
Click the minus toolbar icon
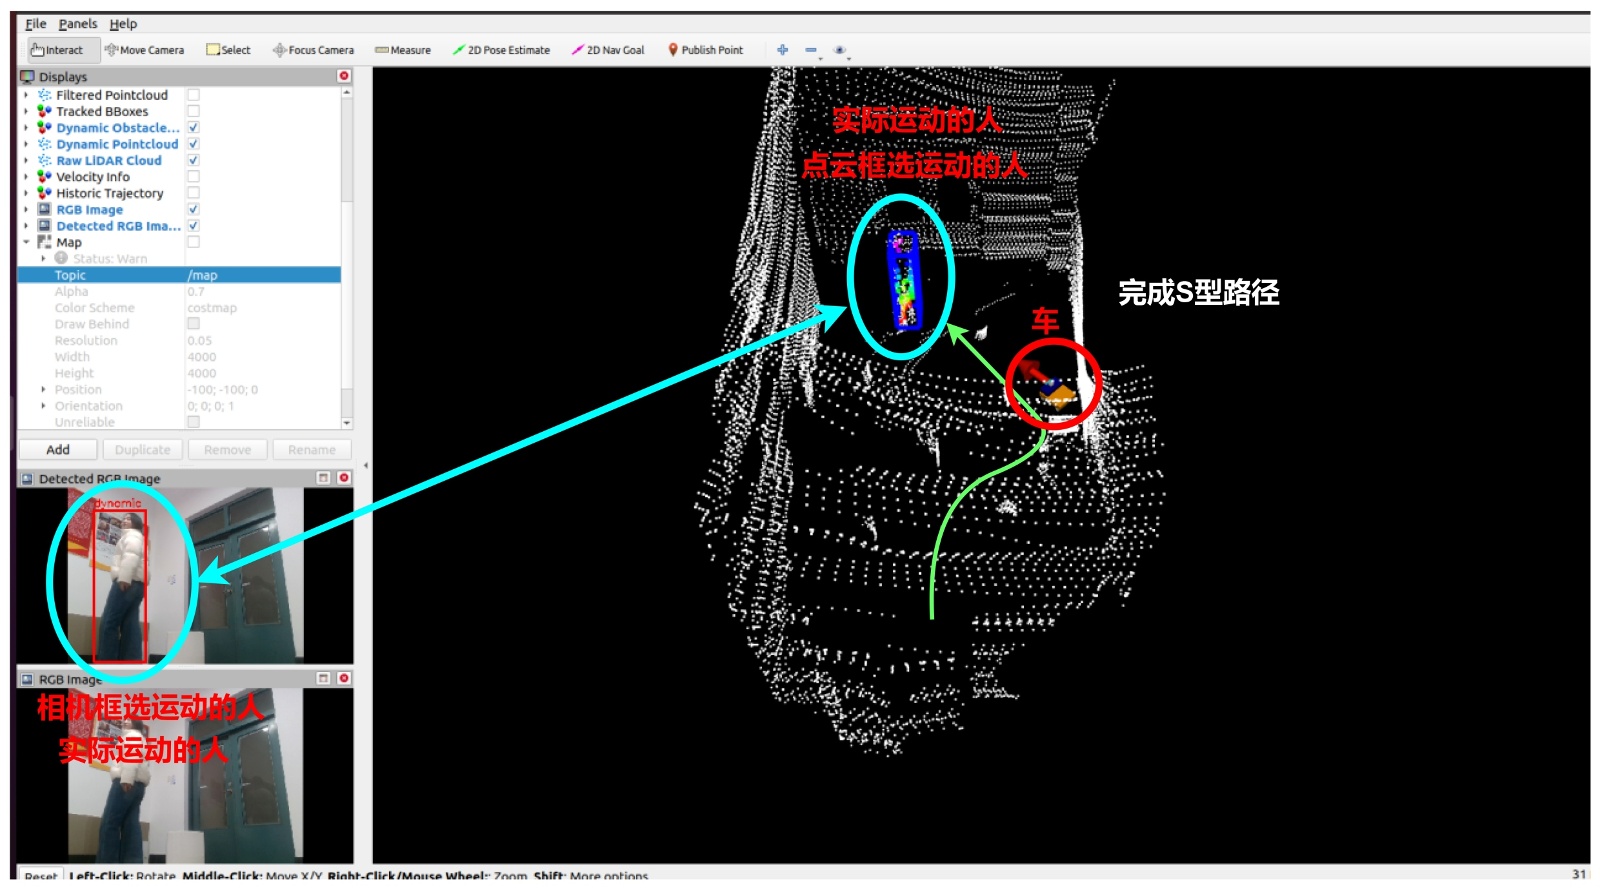pos(811,50)
